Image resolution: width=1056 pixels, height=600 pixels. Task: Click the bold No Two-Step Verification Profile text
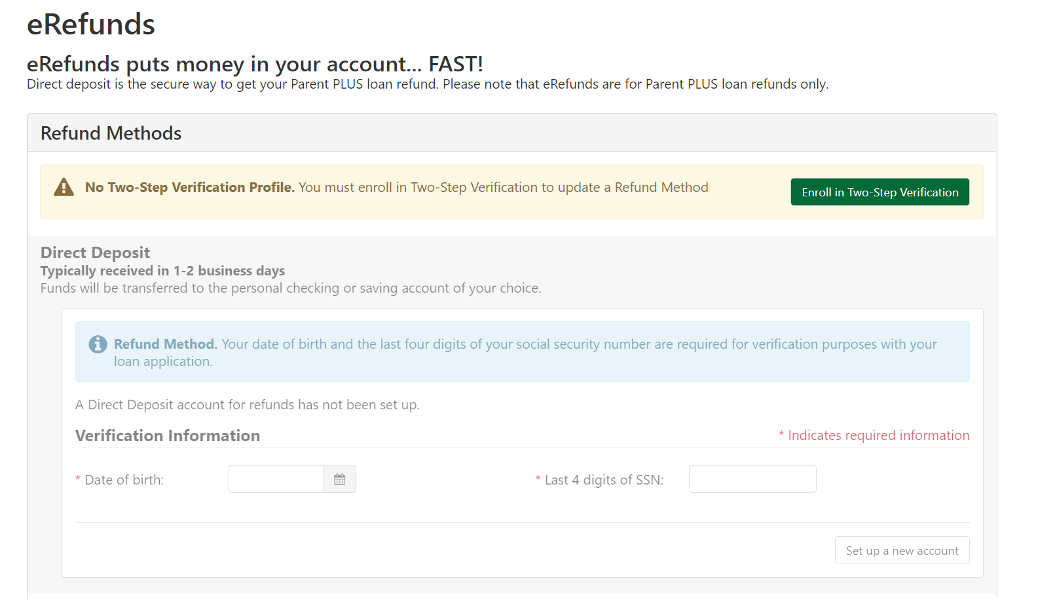point(189,187)
